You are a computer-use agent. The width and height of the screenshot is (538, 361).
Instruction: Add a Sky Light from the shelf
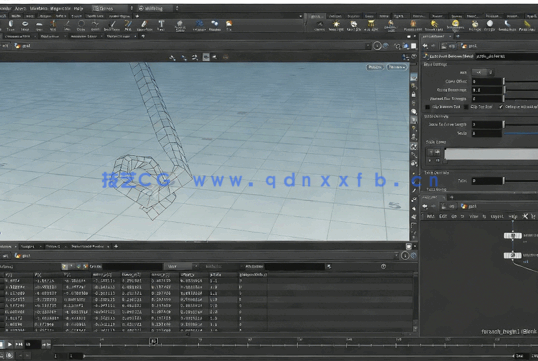pos(475,25)
